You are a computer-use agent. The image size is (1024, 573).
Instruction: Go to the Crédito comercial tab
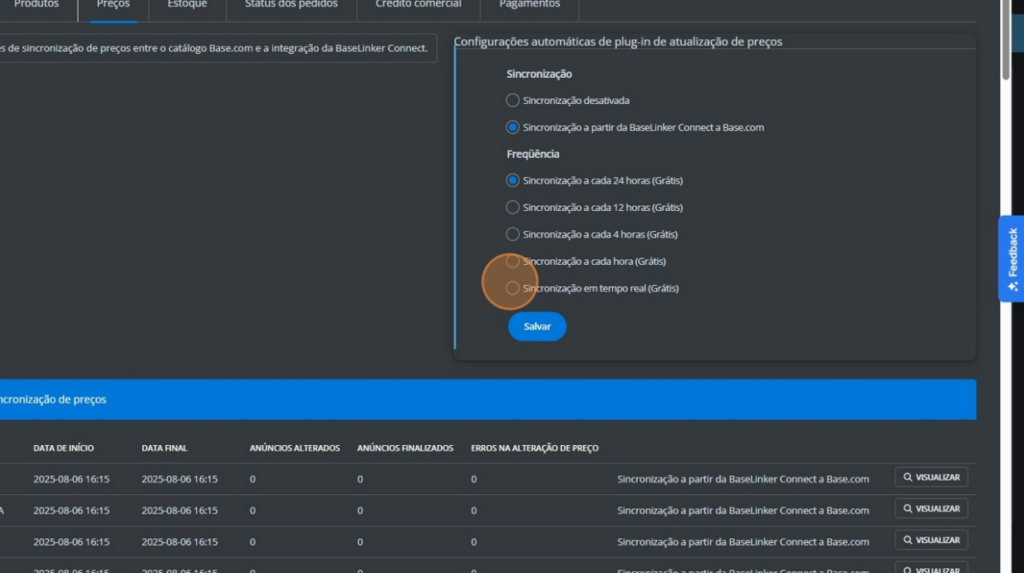(418, 5)
